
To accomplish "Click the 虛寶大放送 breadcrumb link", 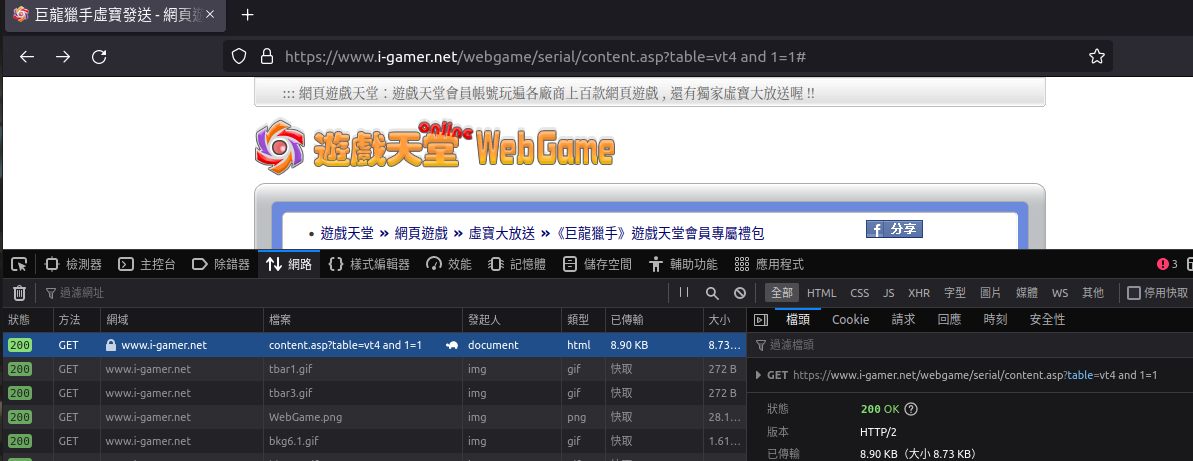I will pyautogui.click(x=501, y=234).
